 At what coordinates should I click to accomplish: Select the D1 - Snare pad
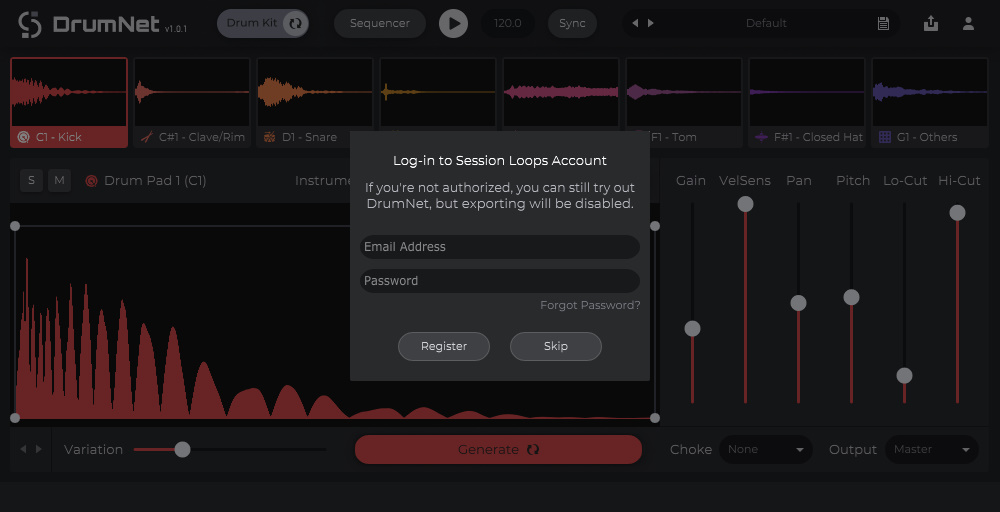[315, 103]
